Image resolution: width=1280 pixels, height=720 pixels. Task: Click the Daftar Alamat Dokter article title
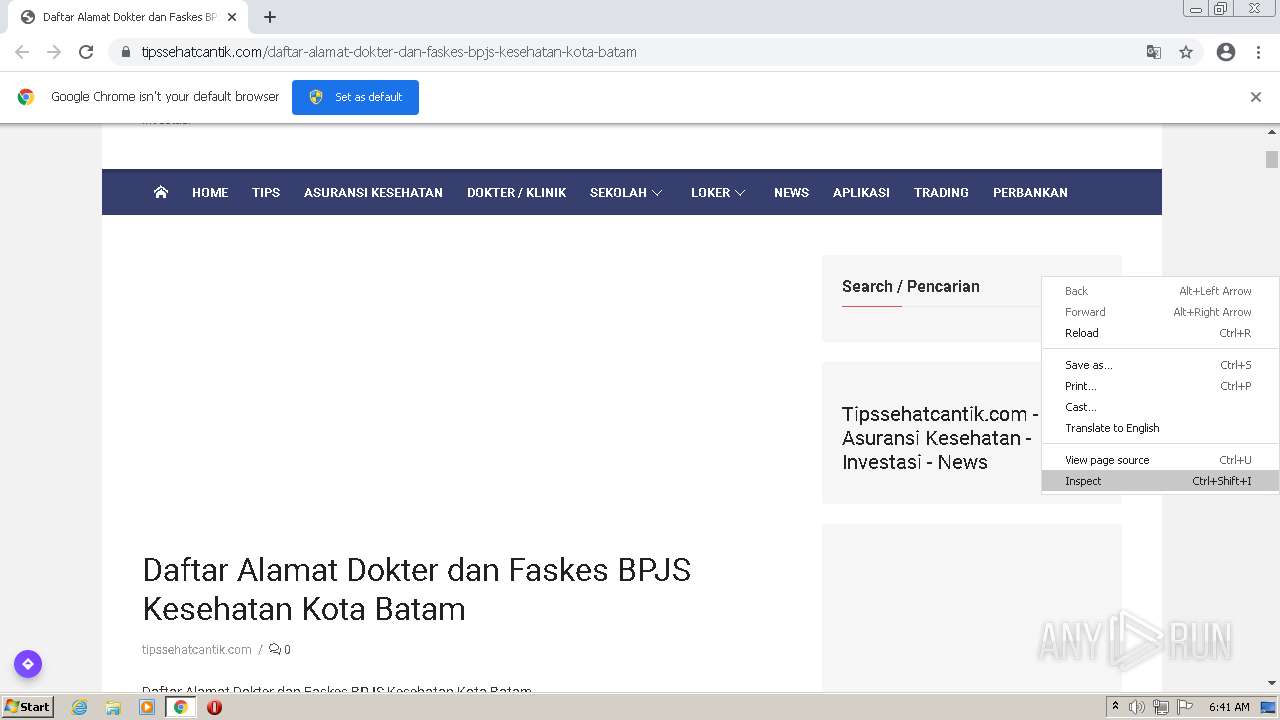[x=417, y=589]
